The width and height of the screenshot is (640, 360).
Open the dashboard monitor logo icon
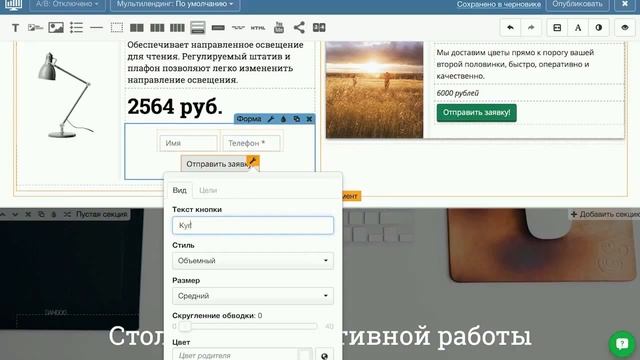[x=13, y=5]
